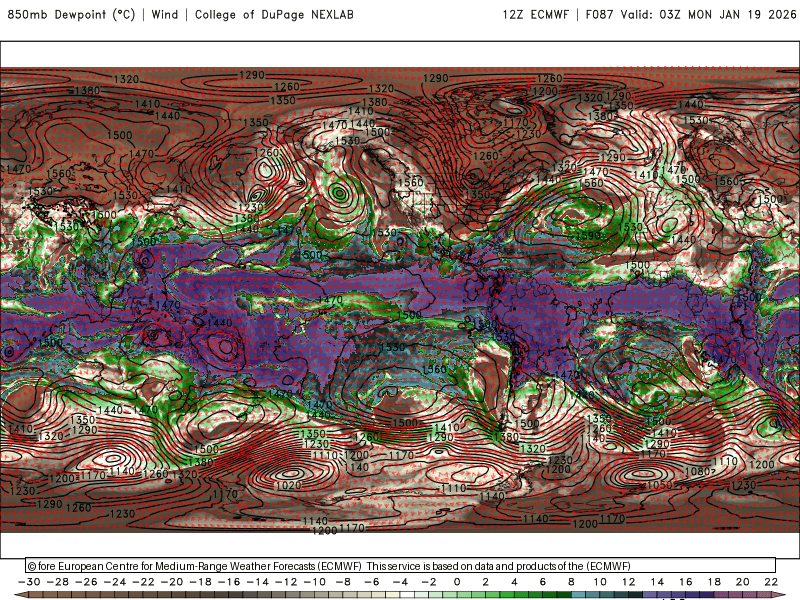
Task: Click the "-18" color scale label
Action: point(201,582)
